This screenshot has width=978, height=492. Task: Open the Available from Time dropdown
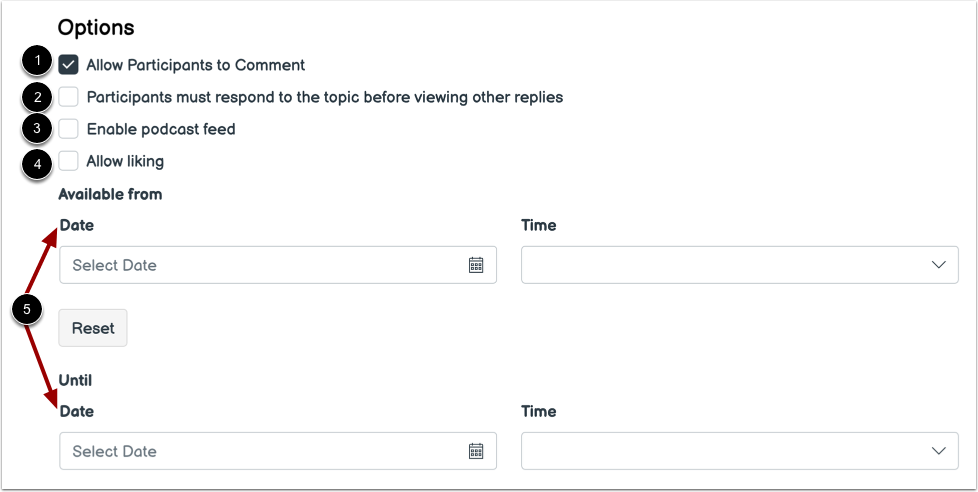pyautogui.click(x=739, y=265)
